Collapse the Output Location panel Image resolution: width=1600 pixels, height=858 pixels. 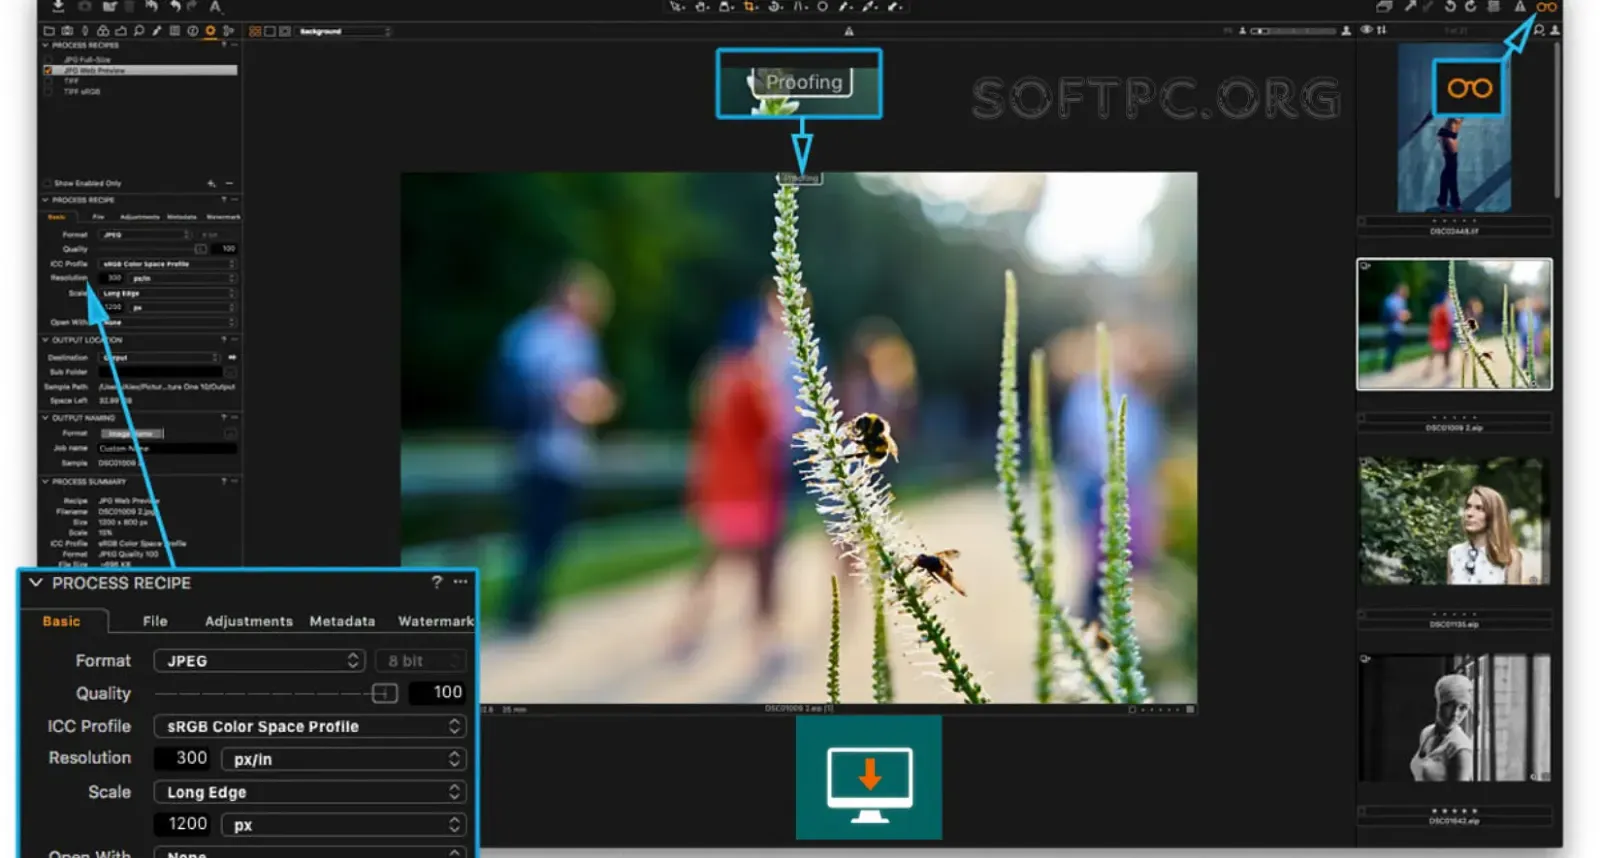pos(46,340)
